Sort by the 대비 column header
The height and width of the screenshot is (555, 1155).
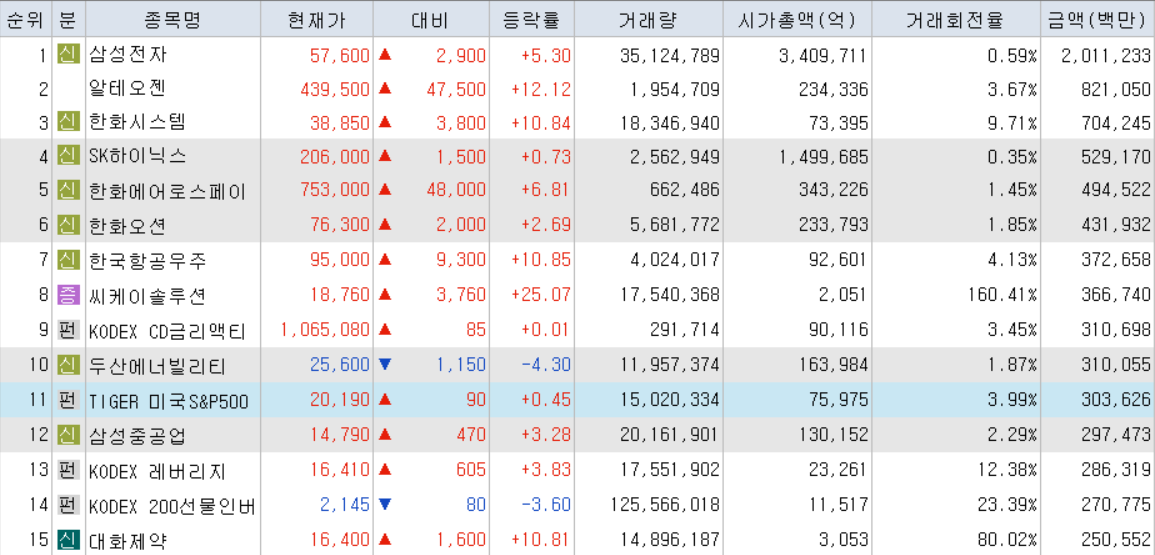429,20
